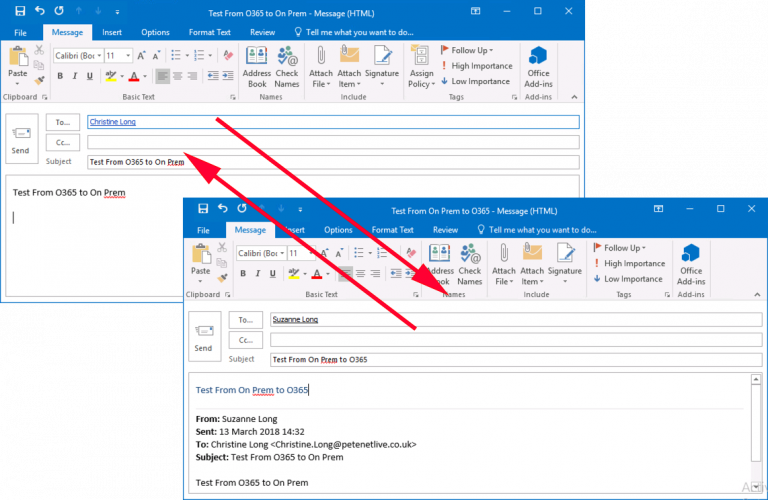Screen dimensions: 768x500
Task: Click Office Add-ins in front window
Action: 691,264
